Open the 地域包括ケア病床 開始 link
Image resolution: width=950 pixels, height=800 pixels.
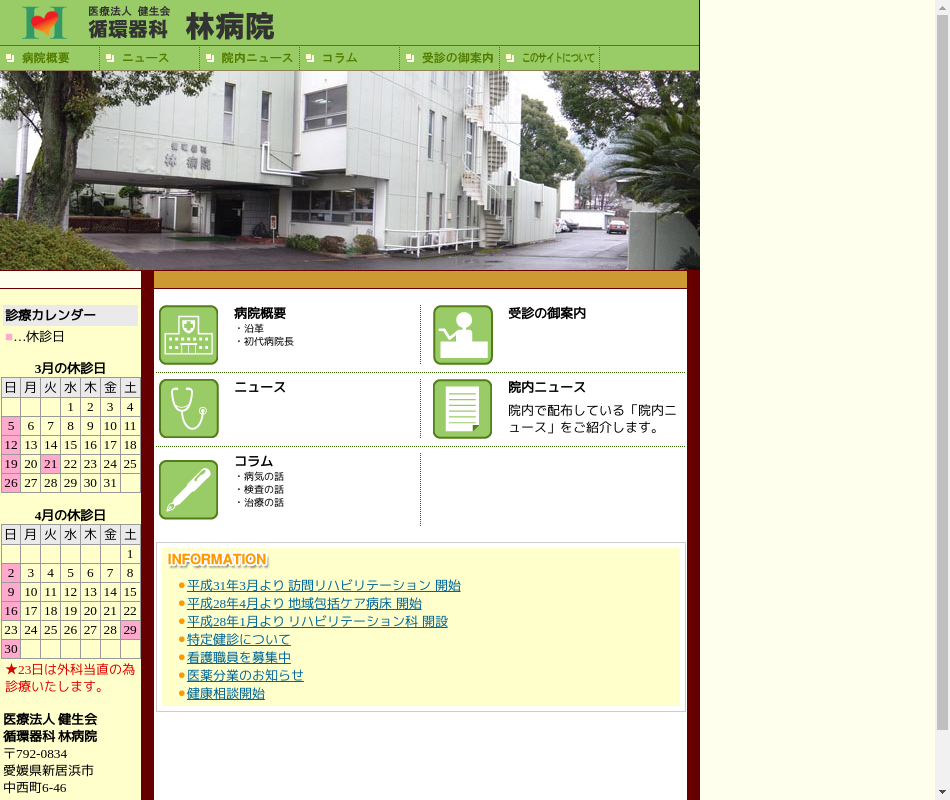point(304,604)
